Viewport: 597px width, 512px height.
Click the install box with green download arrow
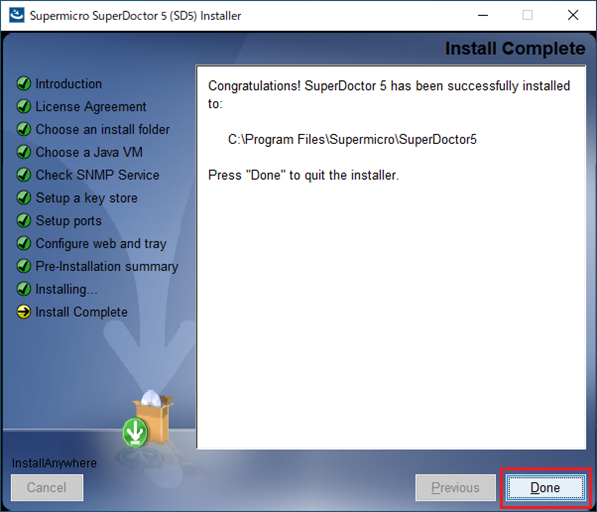pos(148,419)
